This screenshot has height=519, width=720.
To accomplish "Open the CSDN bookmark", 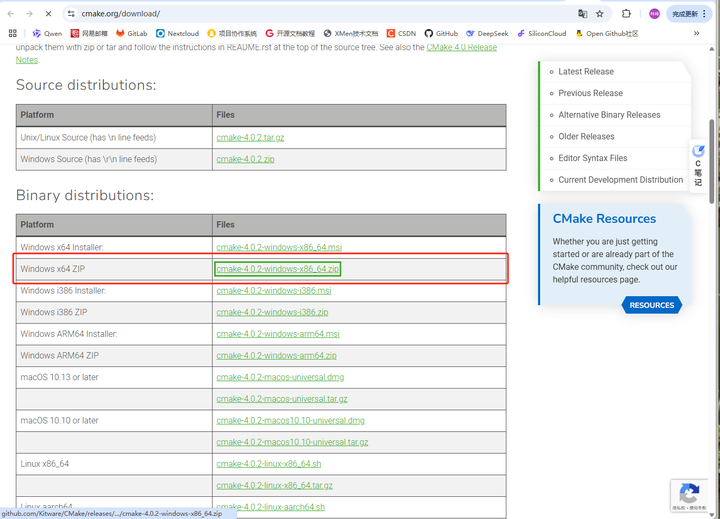I will [x=401, y=33].
